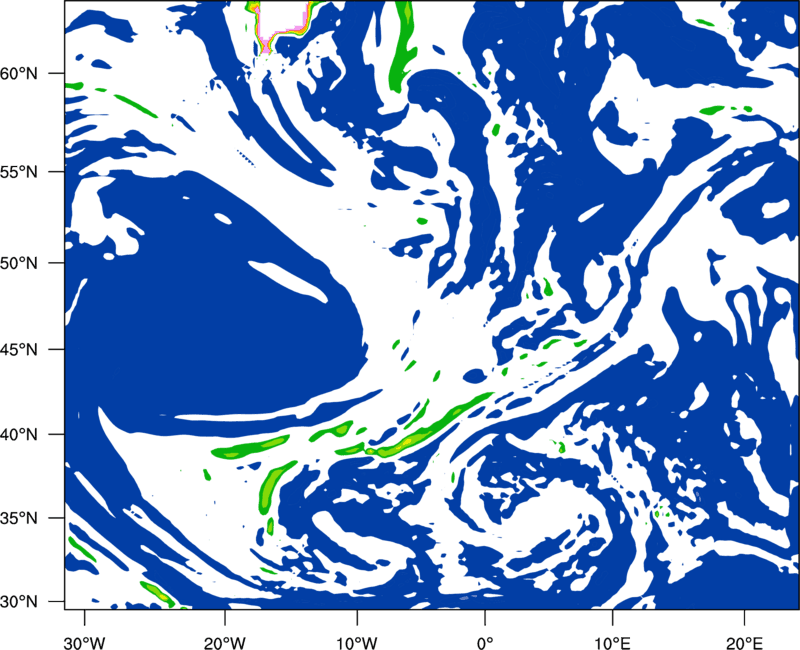Screen dimensions: 800x650
Task: Select the 30°W longitude label
Action: pos(84,643)
